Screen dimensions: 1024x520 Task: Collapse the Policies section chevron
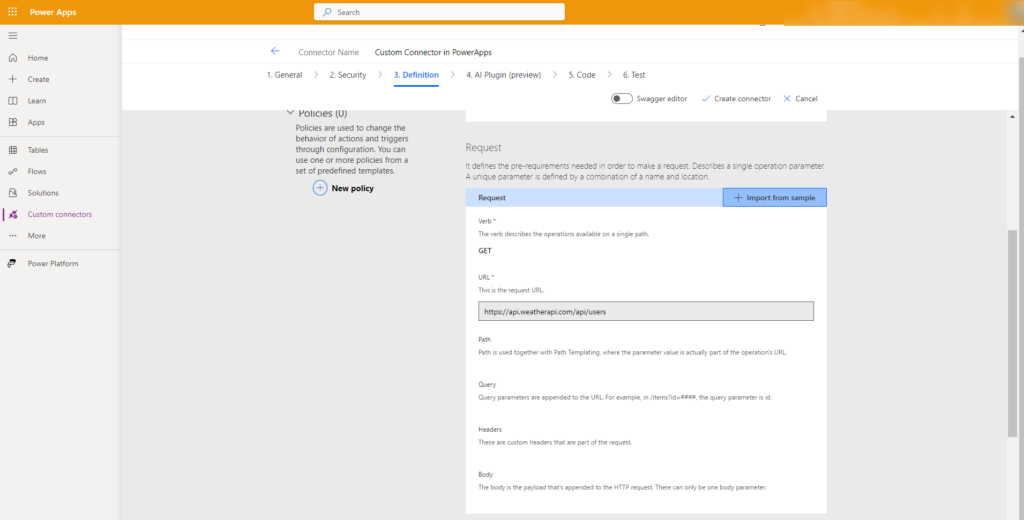[x=290, y=114]
